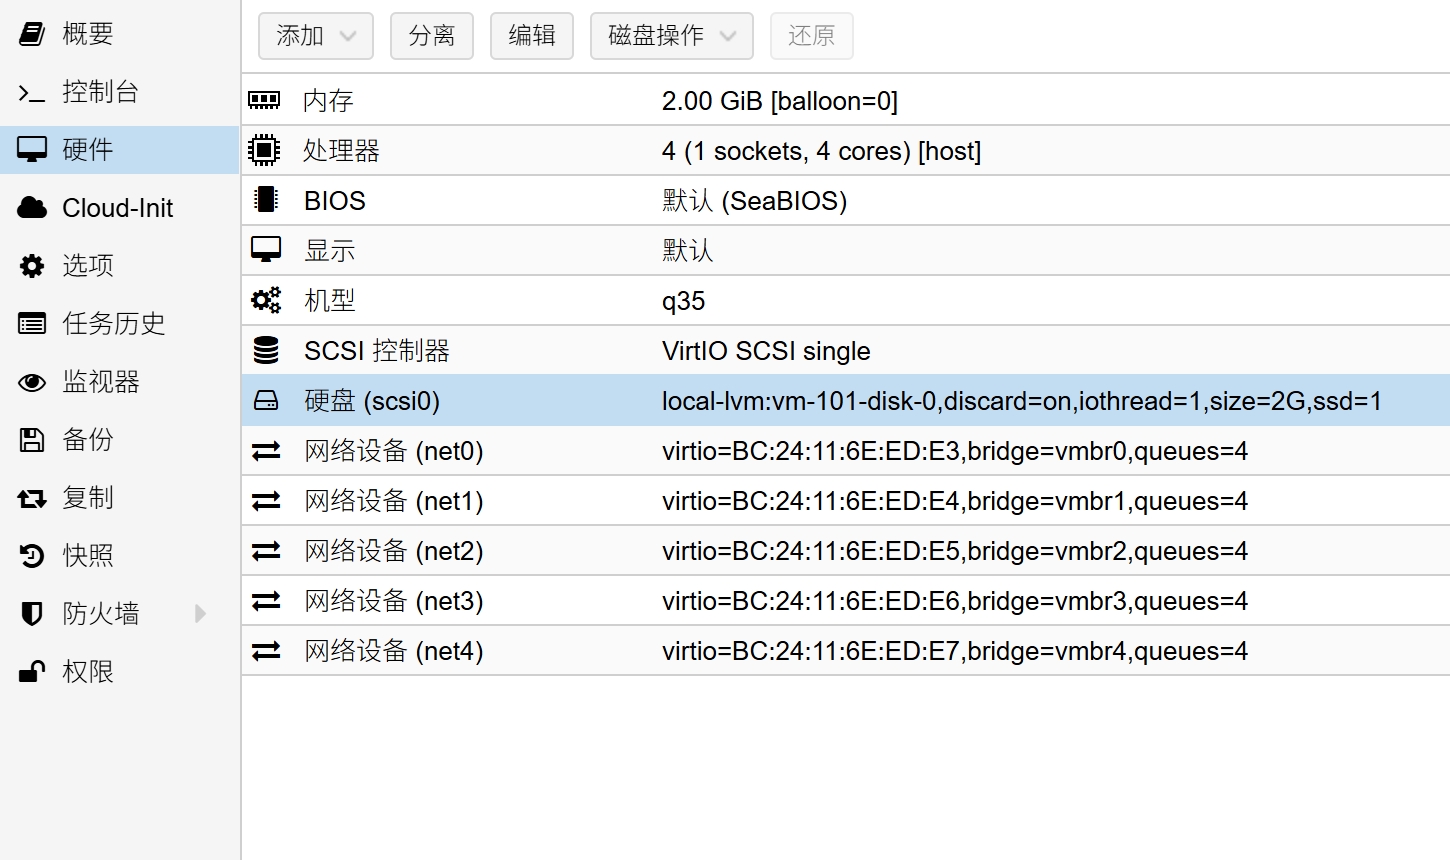The width and height of the screenshot is (1450, 860).
Task: Click the SCSI controller database icon
Action: 266,350
